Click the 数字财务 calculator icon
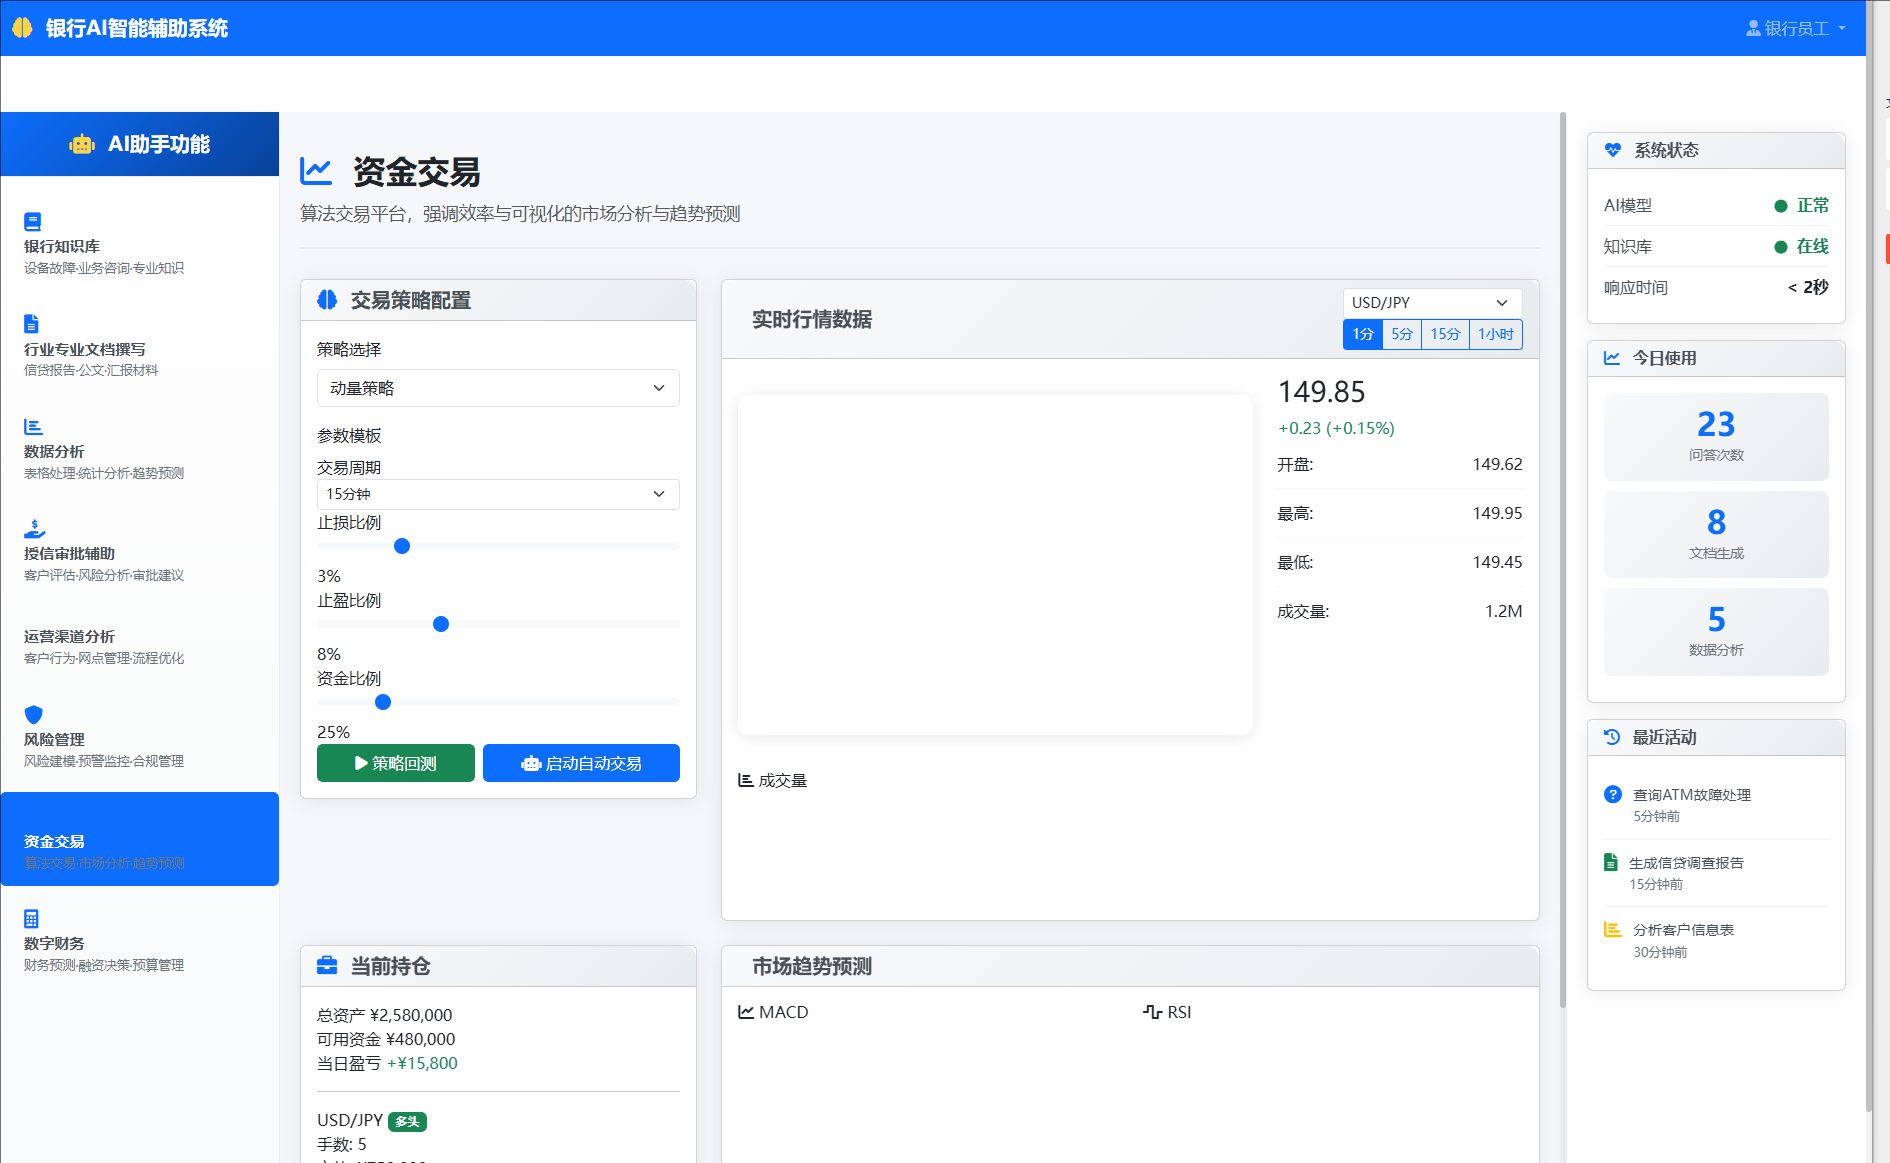 pyautogui.click(x=31, y=918)
